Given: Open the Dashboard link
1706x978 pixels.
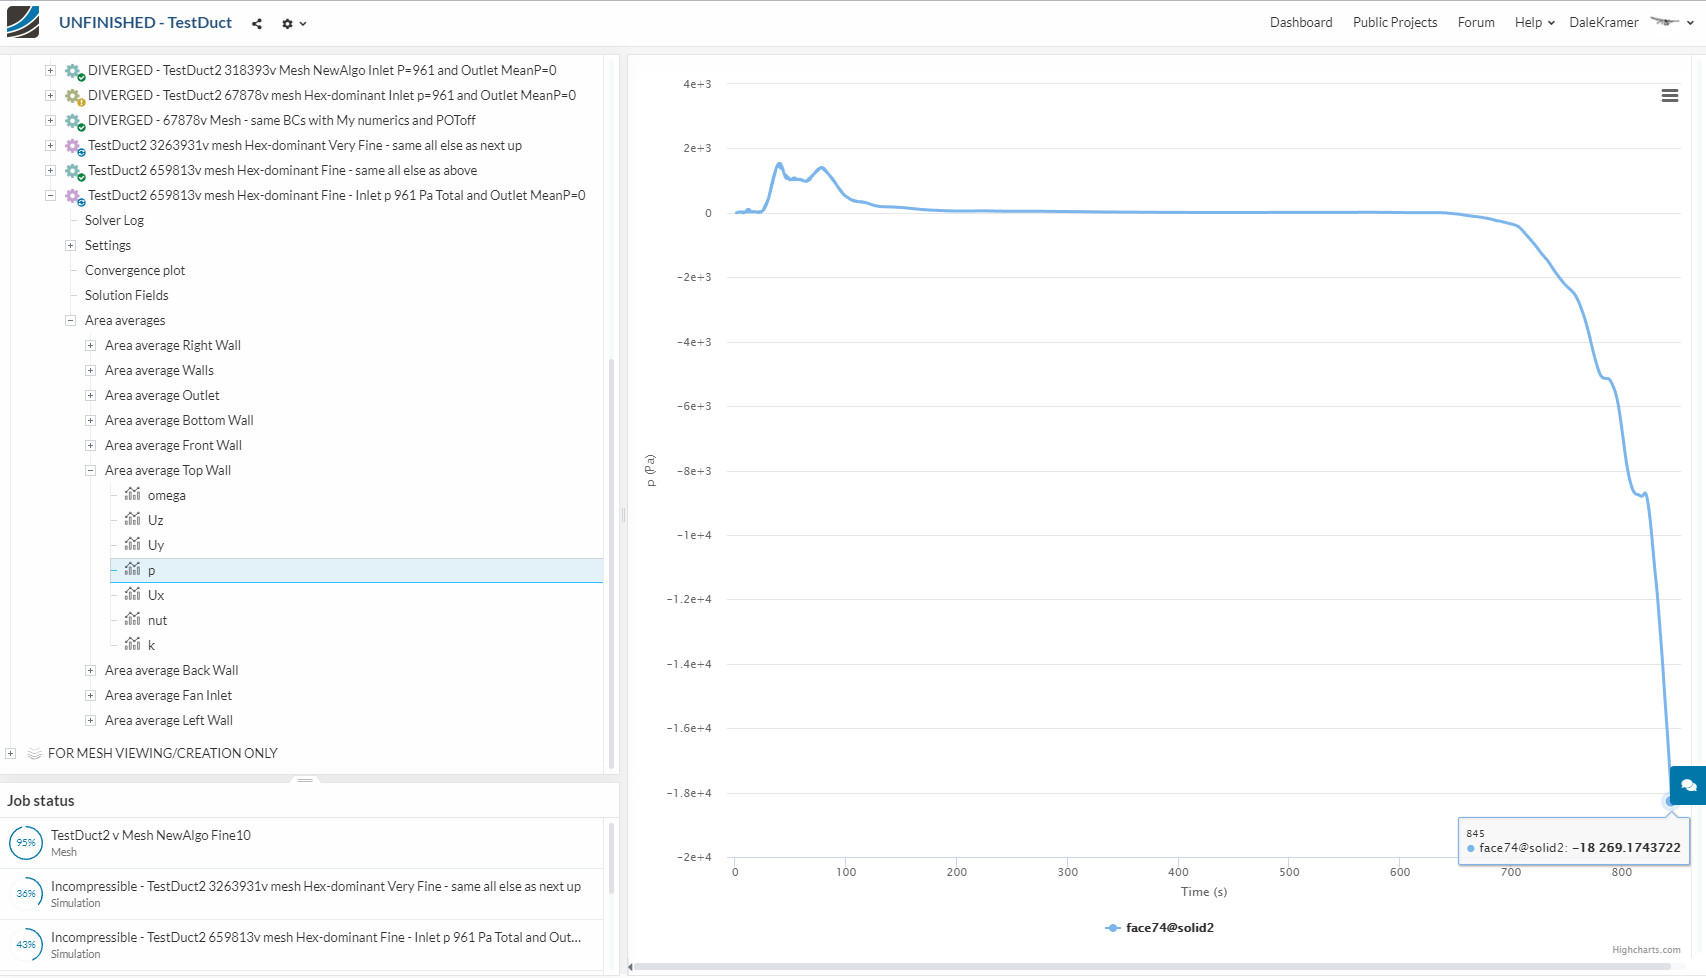Looking at the screenshot, I should [x=1300, y=23].
